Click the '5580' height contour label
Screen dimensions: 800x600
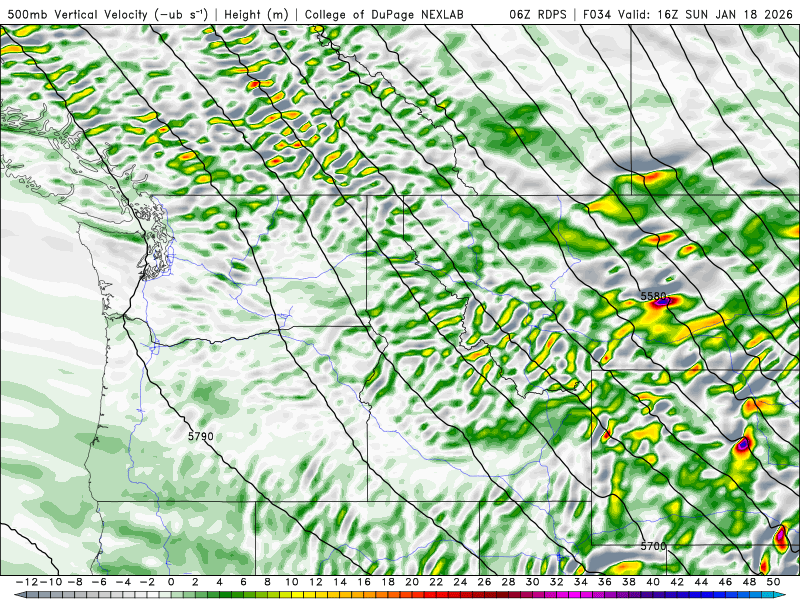tap(653, 296)
